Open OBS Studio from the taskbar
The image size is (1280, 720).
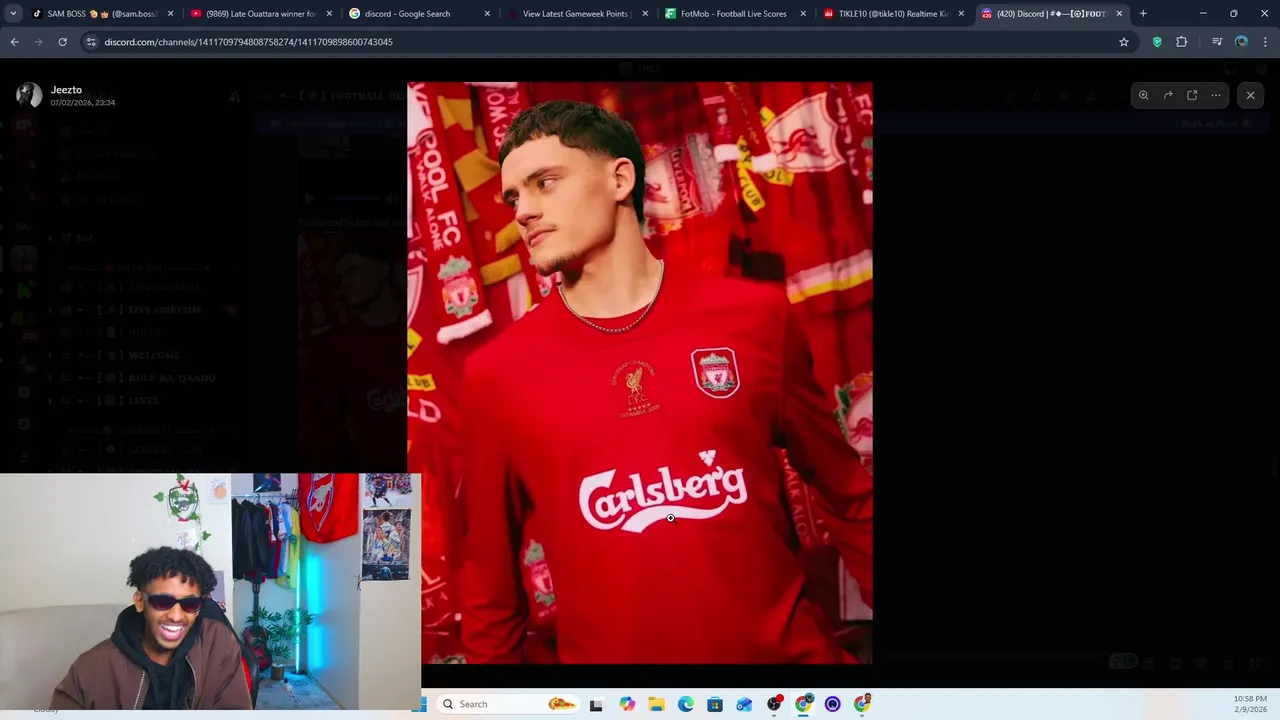click(774, 704)
